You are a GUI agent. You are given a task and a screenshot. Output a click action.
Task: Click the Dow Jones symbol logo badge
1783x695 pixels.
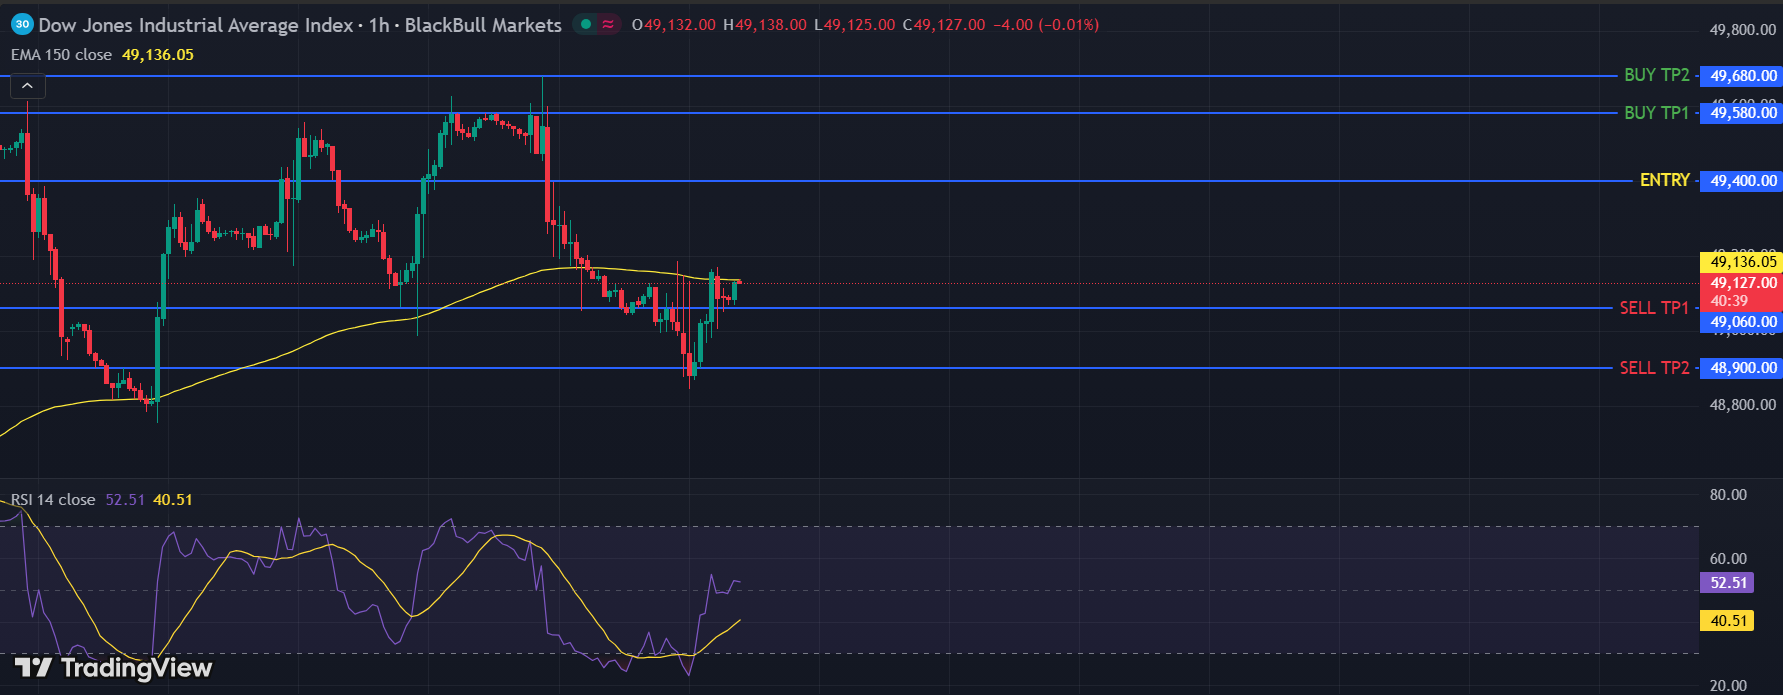[x=22, y=24]
